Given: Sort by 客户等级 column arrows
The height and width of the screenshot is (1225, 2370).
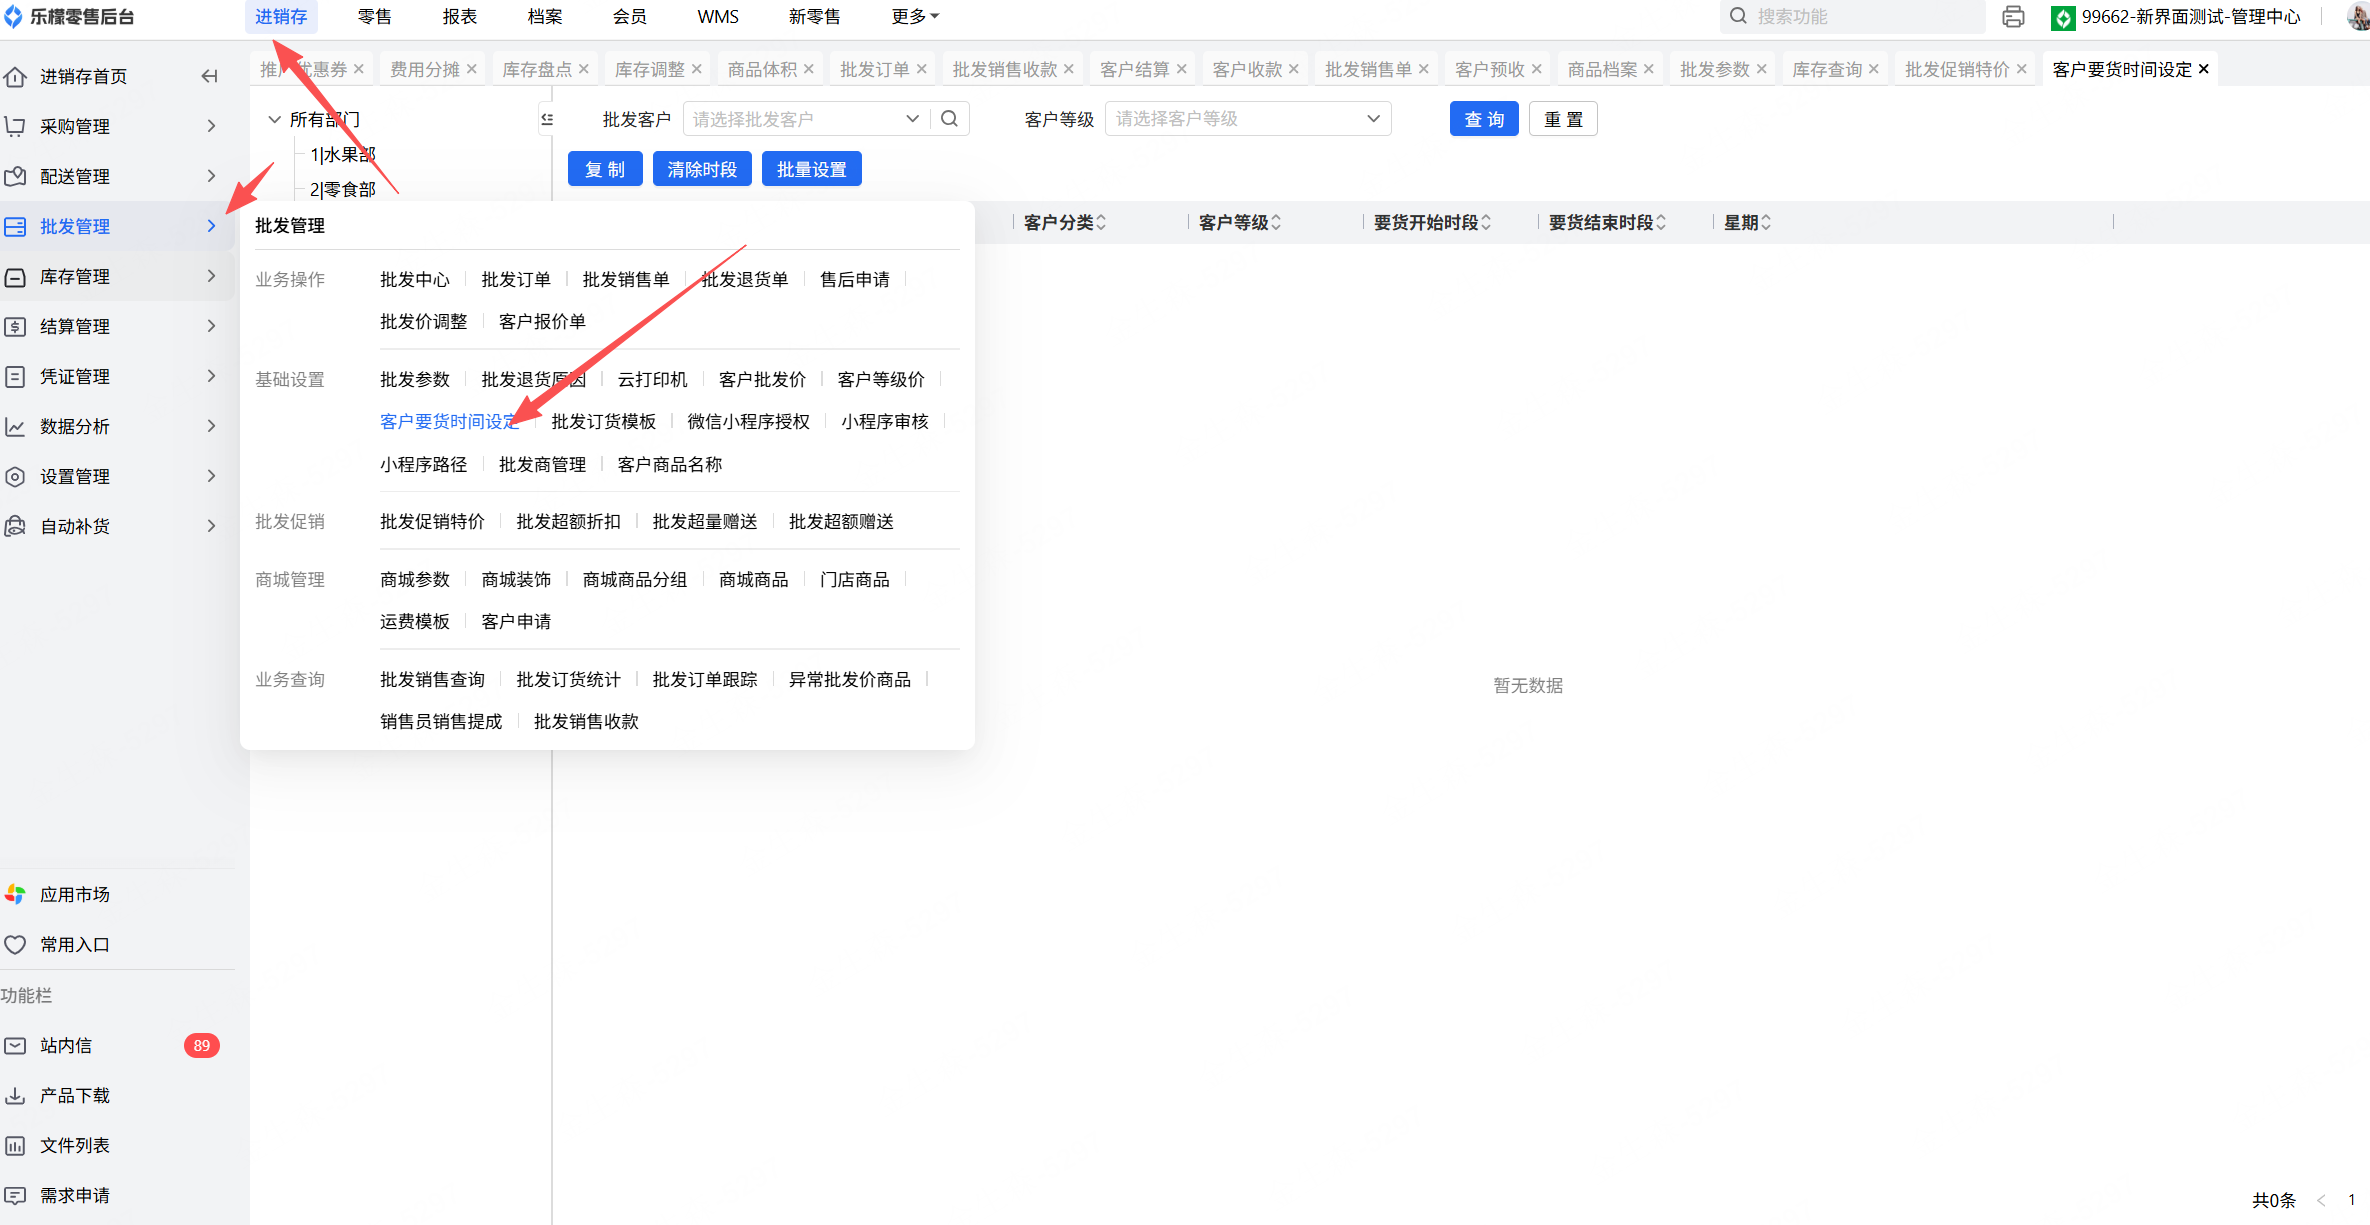Looking at the screenshot, I should (x=1276, y=222).
